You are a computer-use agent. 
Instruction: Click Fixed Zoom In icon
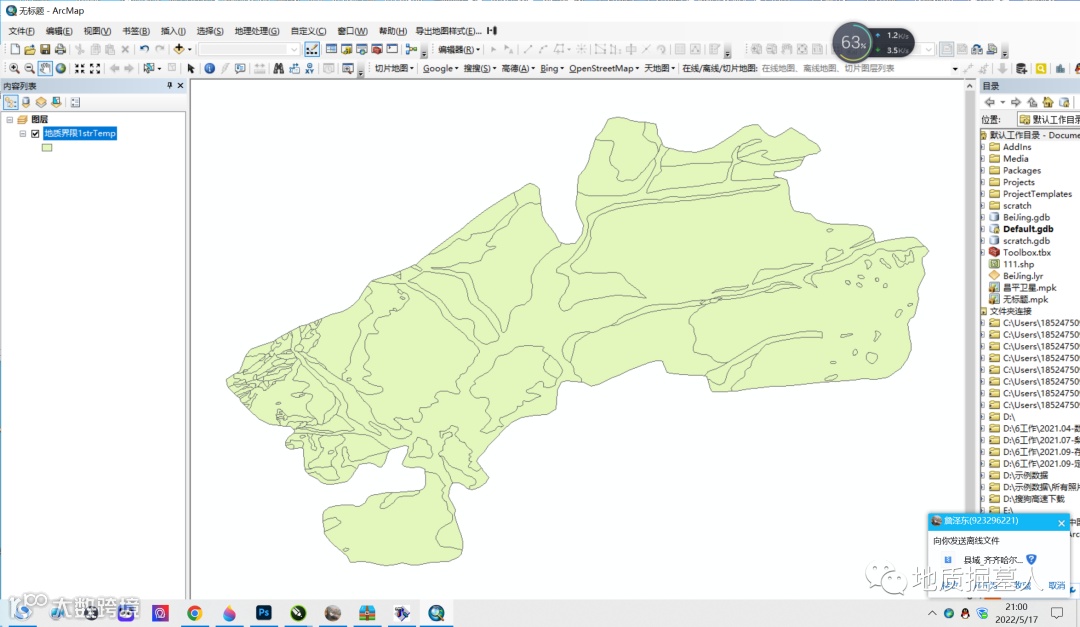(x=80, y=68)
